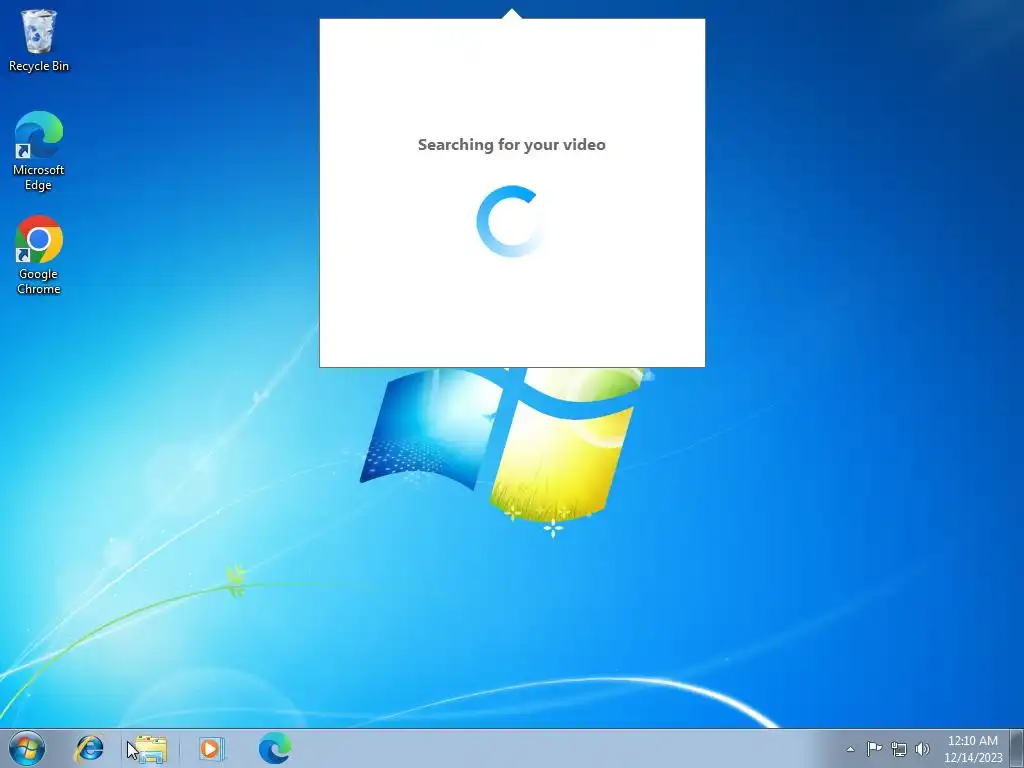Select the Google Chrome desktop shortcut
The height and width of the screenshot is (768, 1024).
tap(39, 255)
